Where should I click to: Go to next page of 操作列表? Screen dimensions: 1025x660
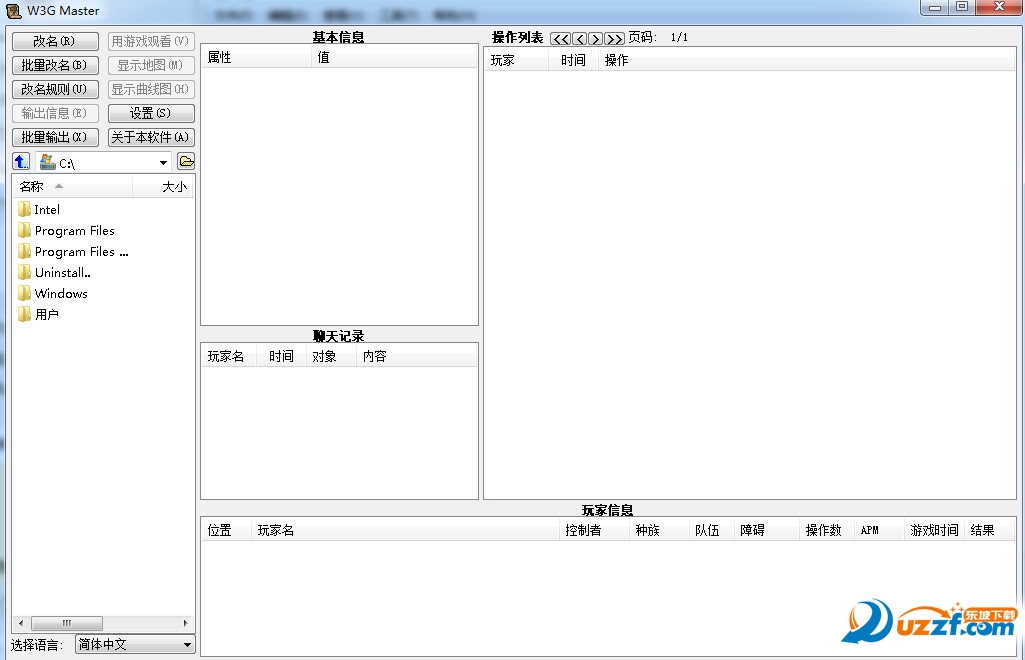click(x=596, y=39)
